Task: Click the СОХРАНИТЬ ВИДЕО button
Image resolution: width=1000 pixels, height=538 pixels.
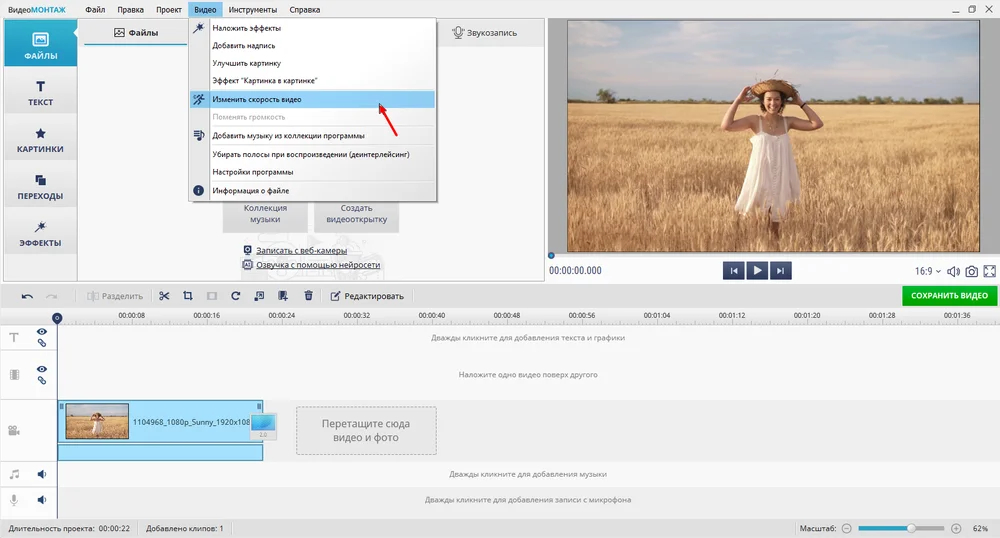Action: tap(949, 296)
